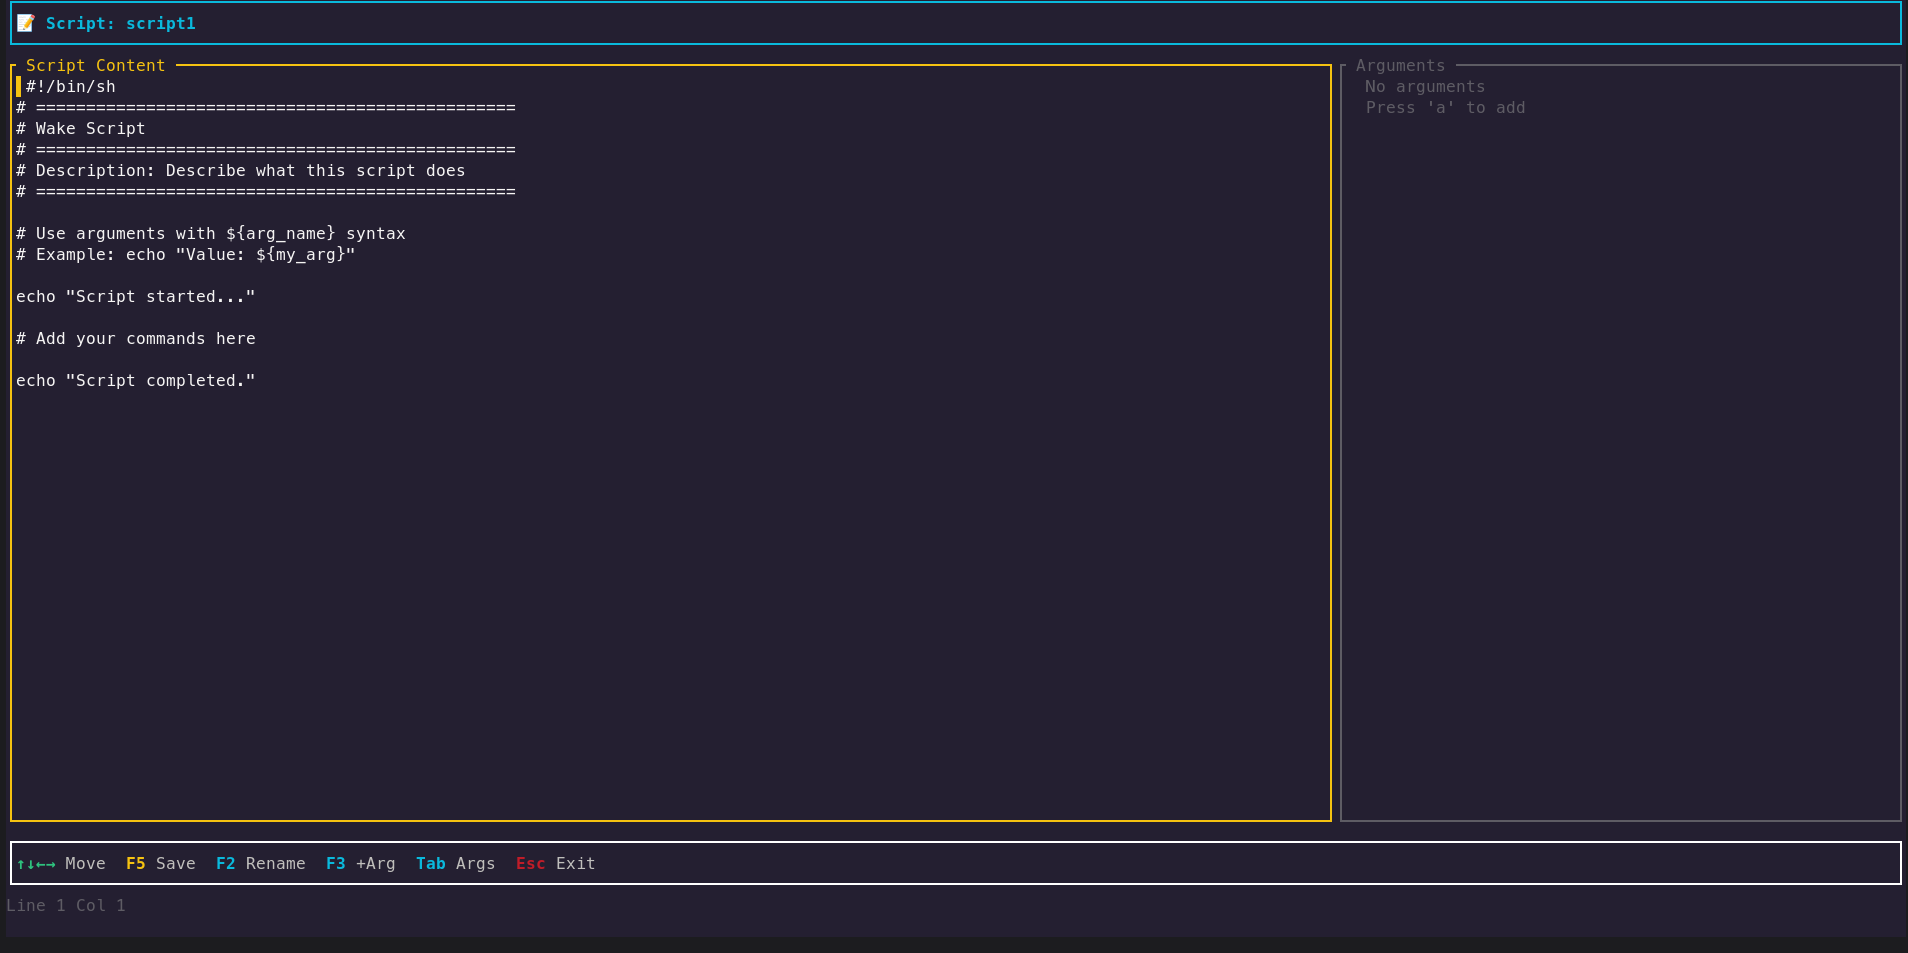Click 'Press a to add' hint text
This screenshot has width=1908, height=953.
tap(1445, 107)
